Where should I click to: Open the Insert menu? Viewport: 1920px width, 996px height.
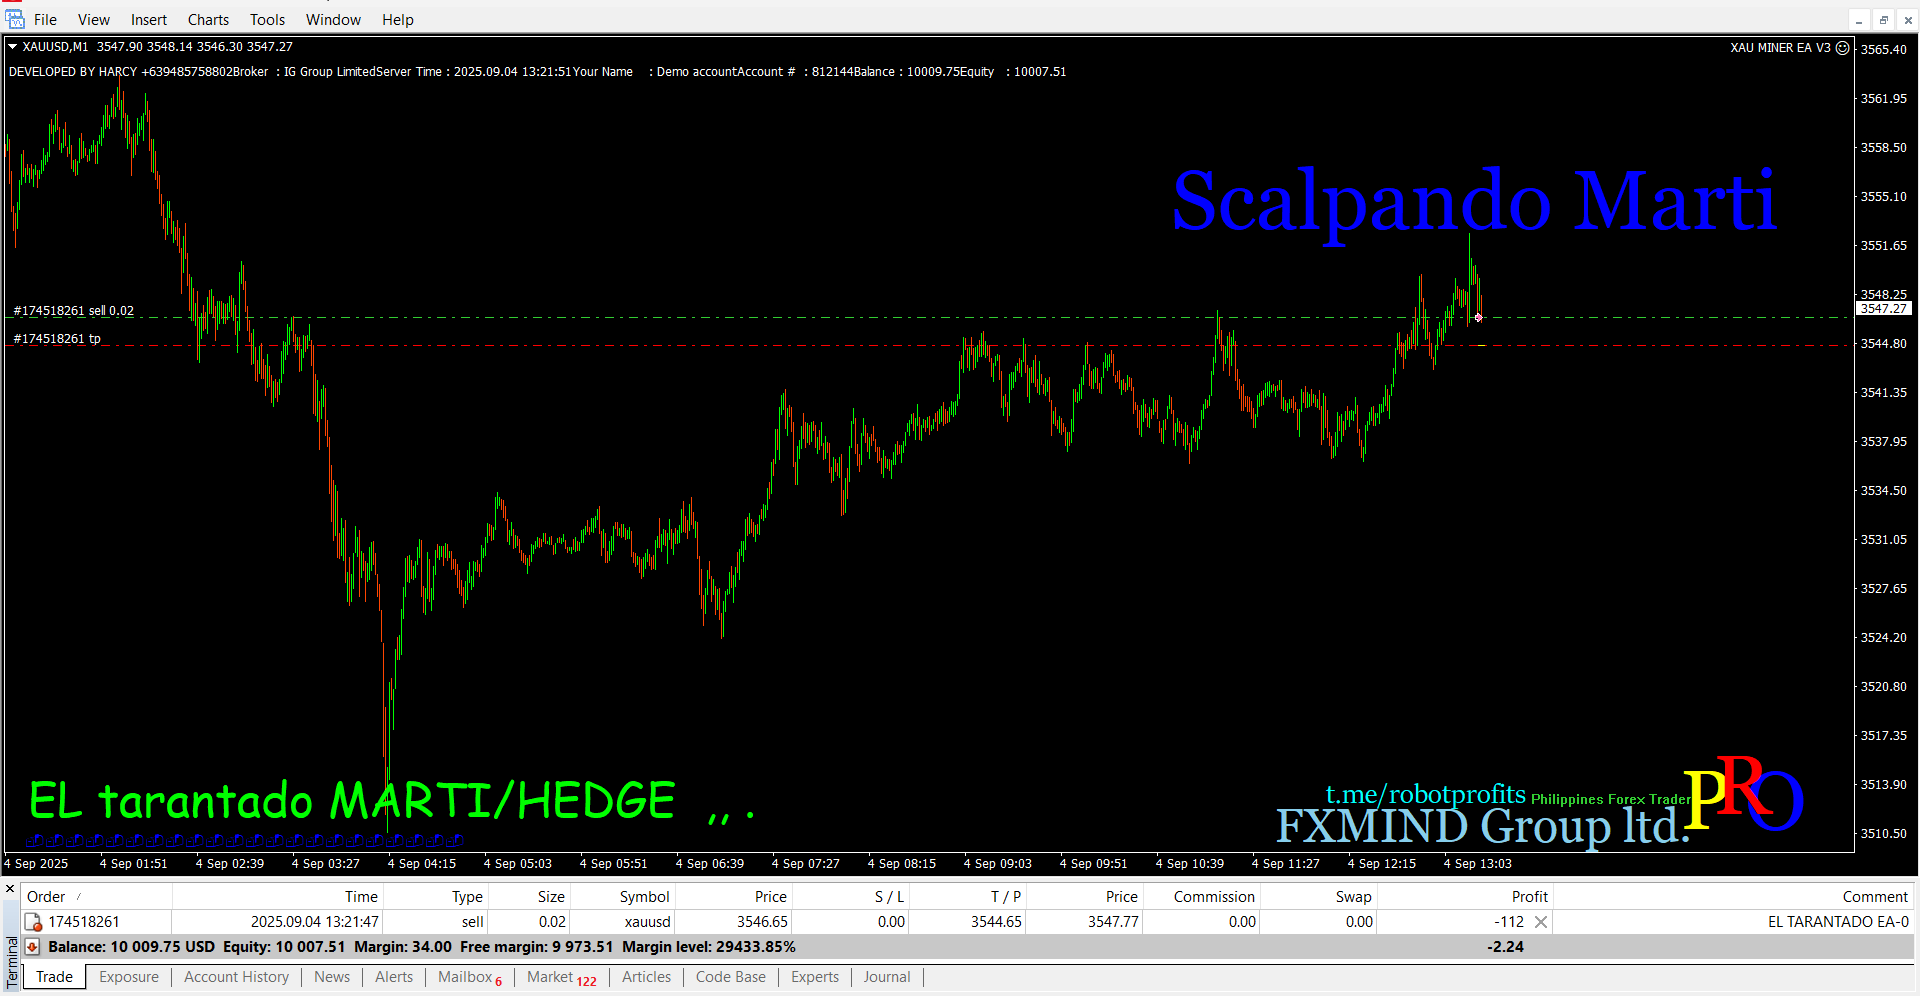pyautogui.click(x=149, y=19)
